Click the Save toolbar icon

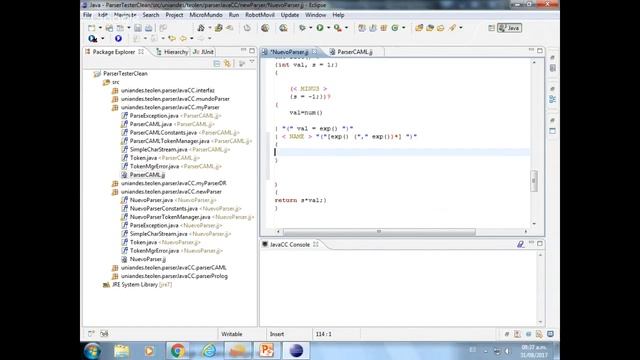pos(138,28)
